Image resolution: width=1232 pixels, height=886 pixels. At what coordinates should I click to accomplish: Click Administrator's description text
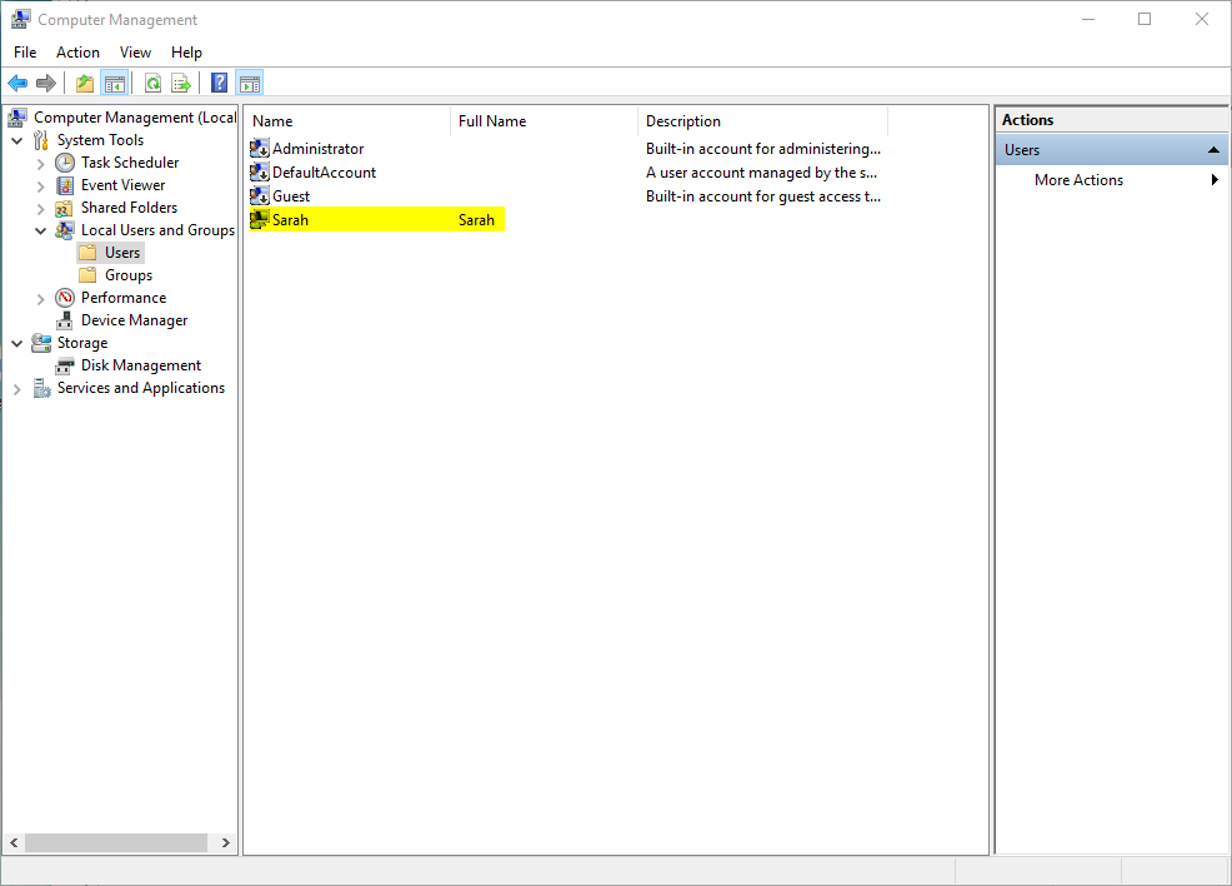pyautogui.click(x=763, y=148)
